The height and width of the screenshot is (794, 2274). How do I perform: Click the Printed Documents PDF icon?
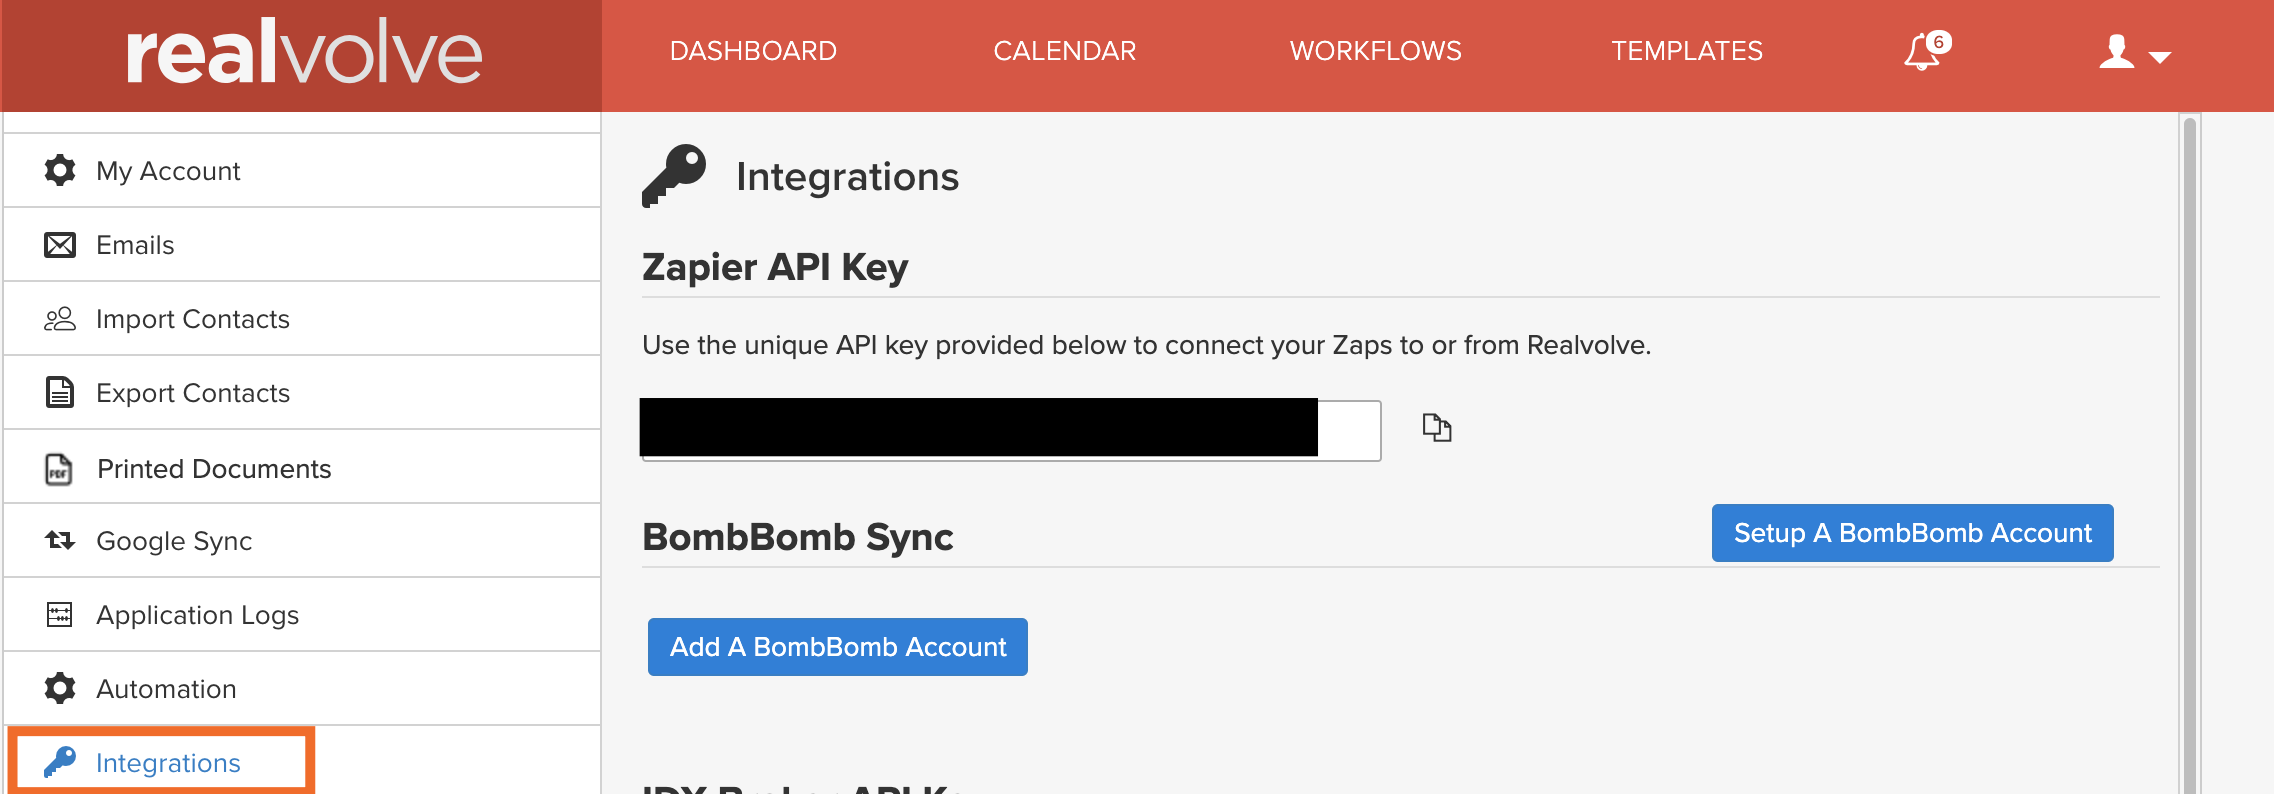pyautogui.click(x=60, y=468)
